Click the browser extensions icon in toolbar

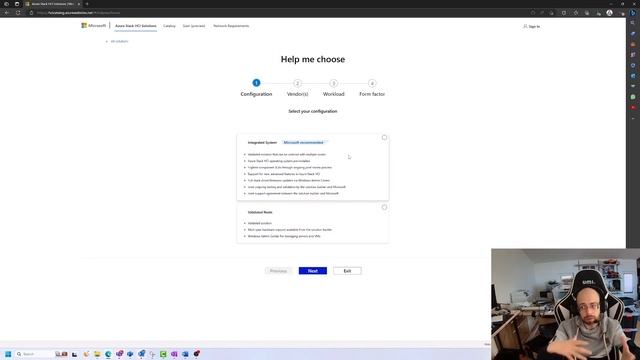(x=564, y=13)
